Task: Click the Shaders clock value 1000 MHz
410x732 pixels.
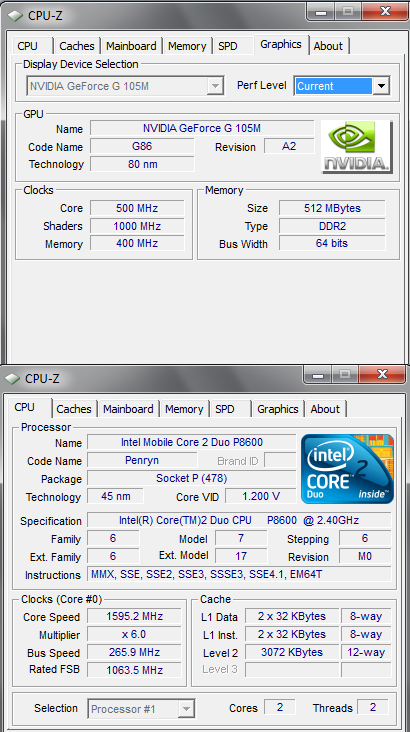Action: [x=137, y=226]
